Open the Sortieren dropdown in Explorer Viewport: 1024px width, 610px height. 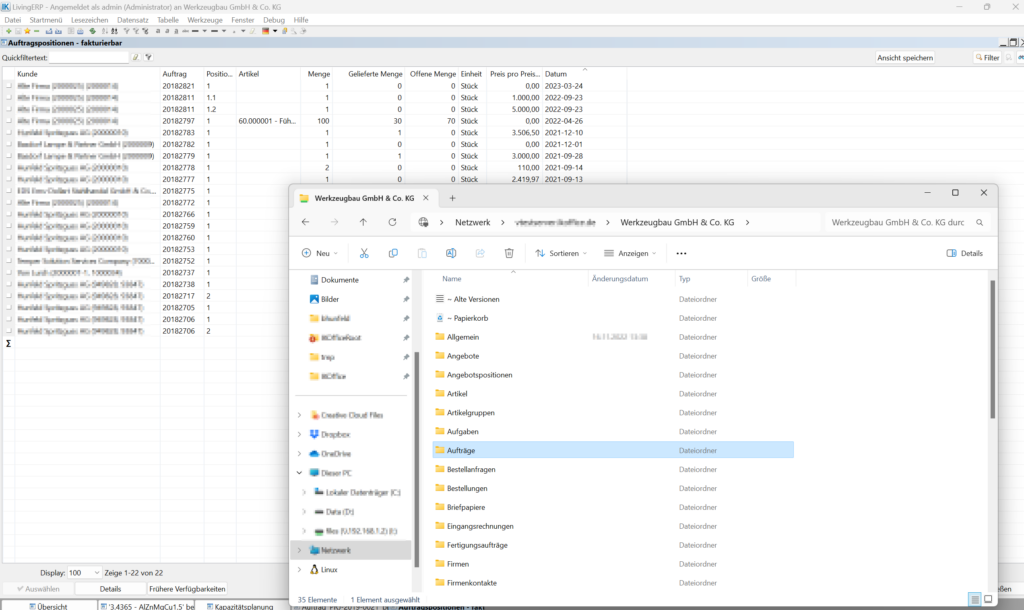coord(561,253)
